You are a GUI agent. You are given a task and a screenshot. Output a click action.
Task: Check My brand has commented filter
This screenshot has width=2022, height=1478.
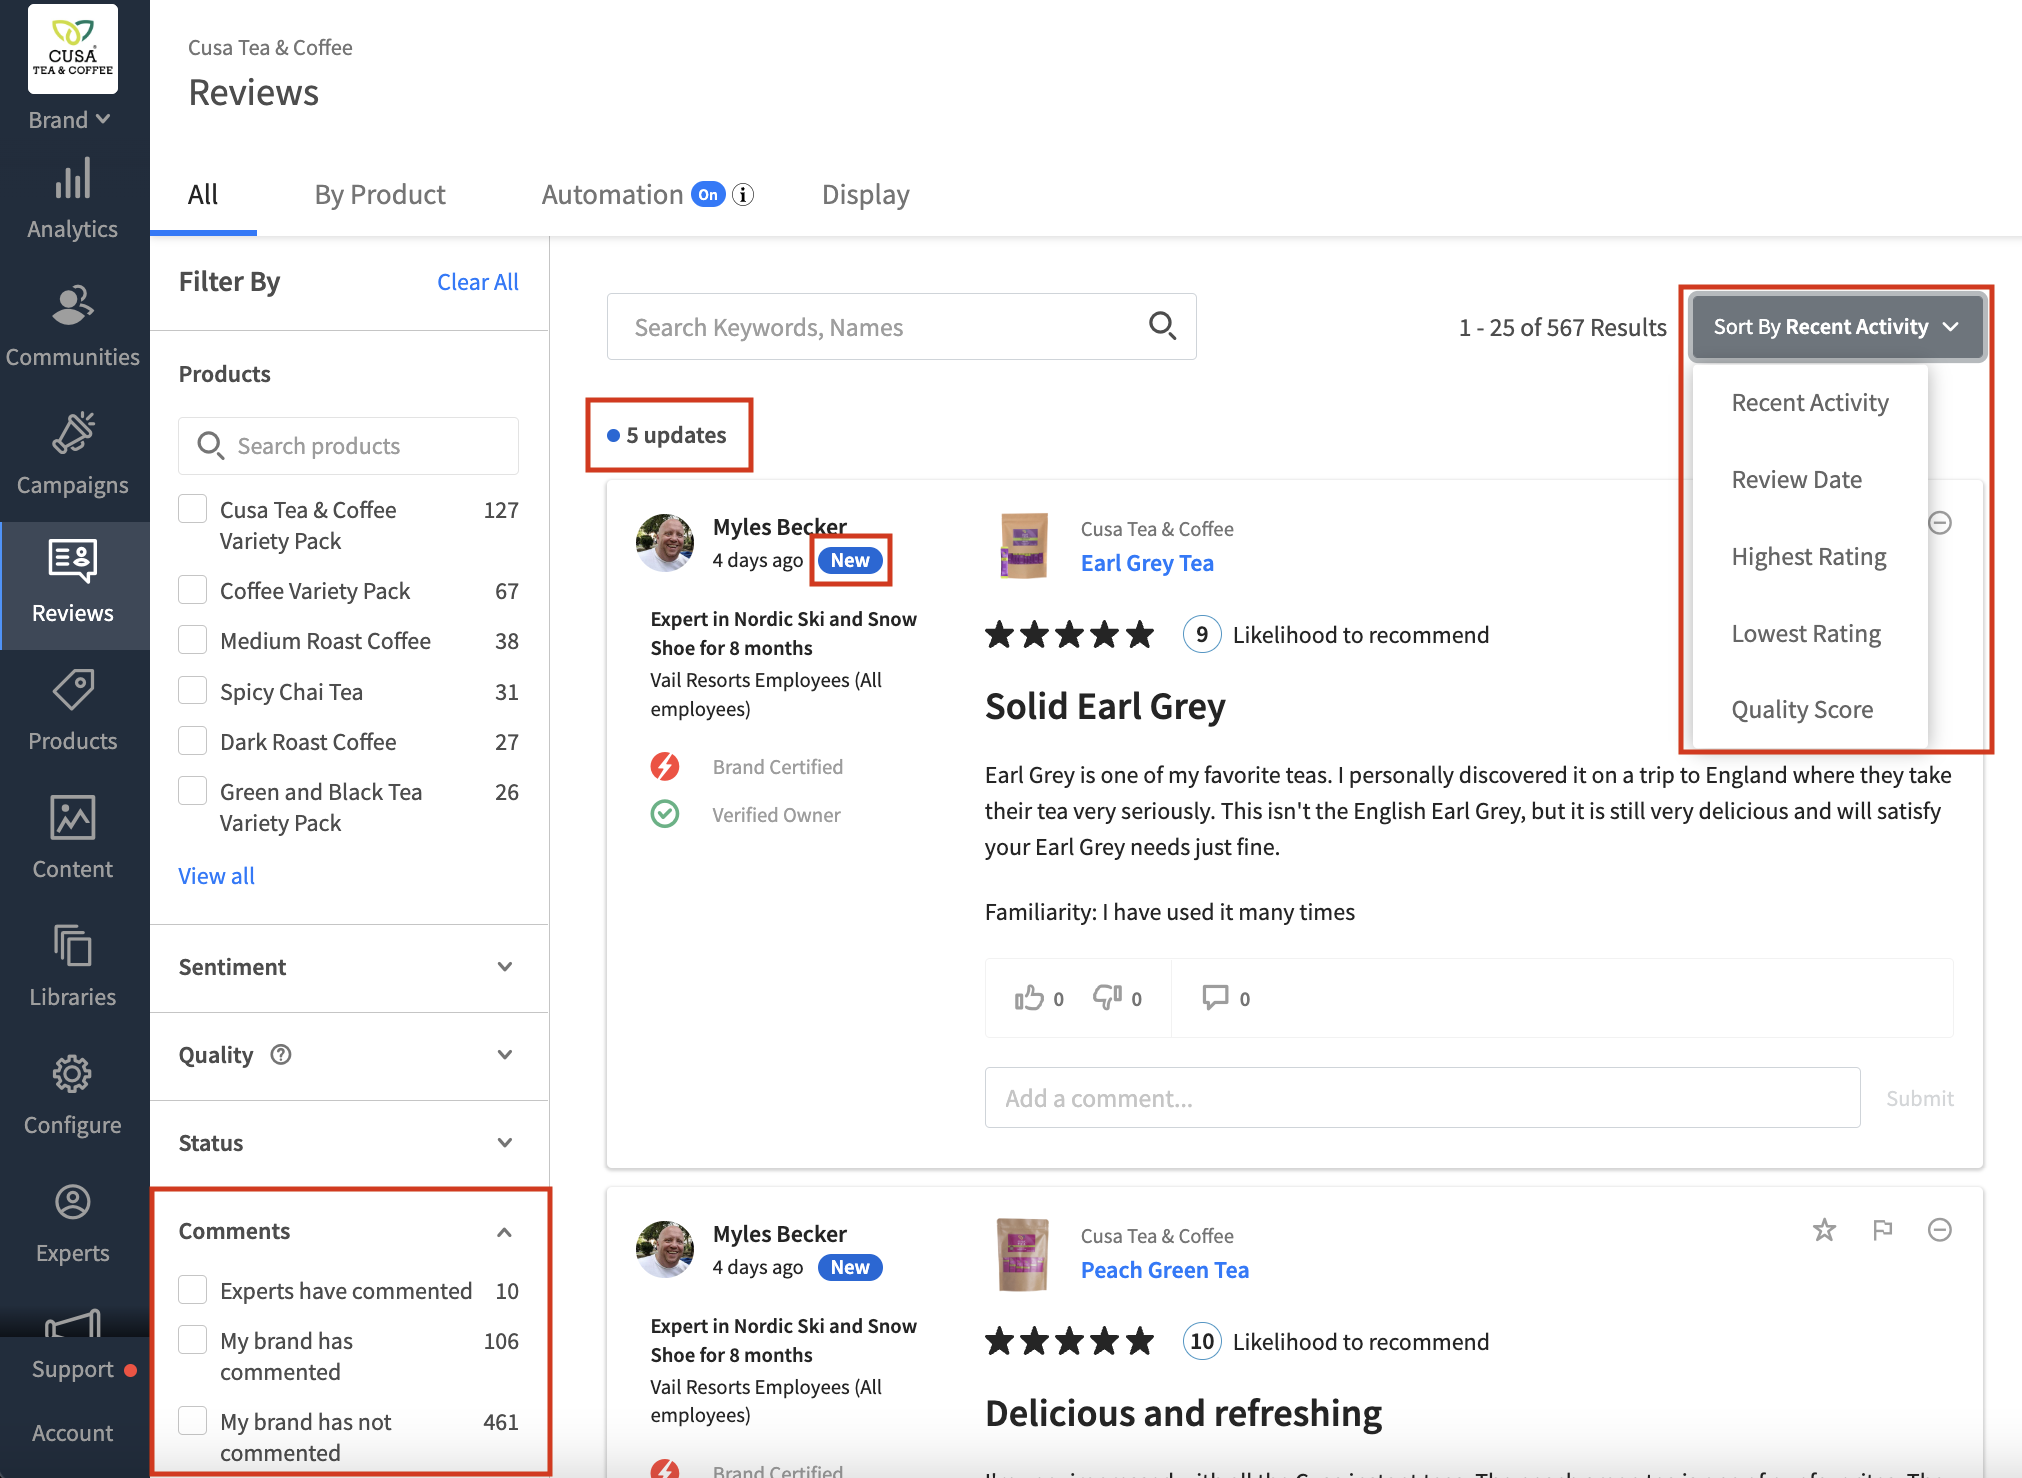coord(193,1340)
